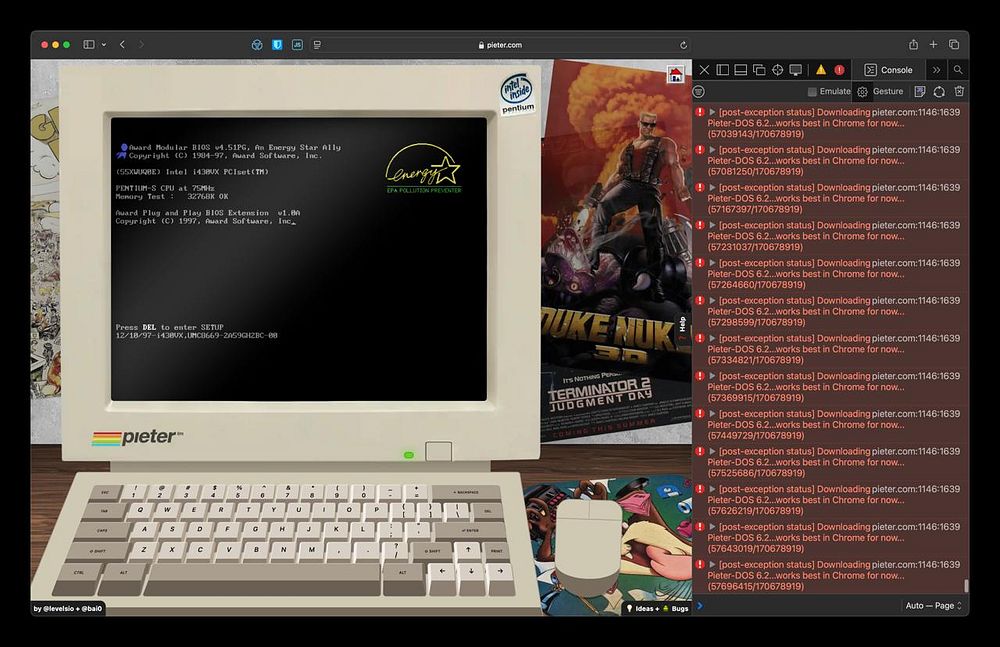Click the console prompt arrow at the bottom

pos(700,606)
